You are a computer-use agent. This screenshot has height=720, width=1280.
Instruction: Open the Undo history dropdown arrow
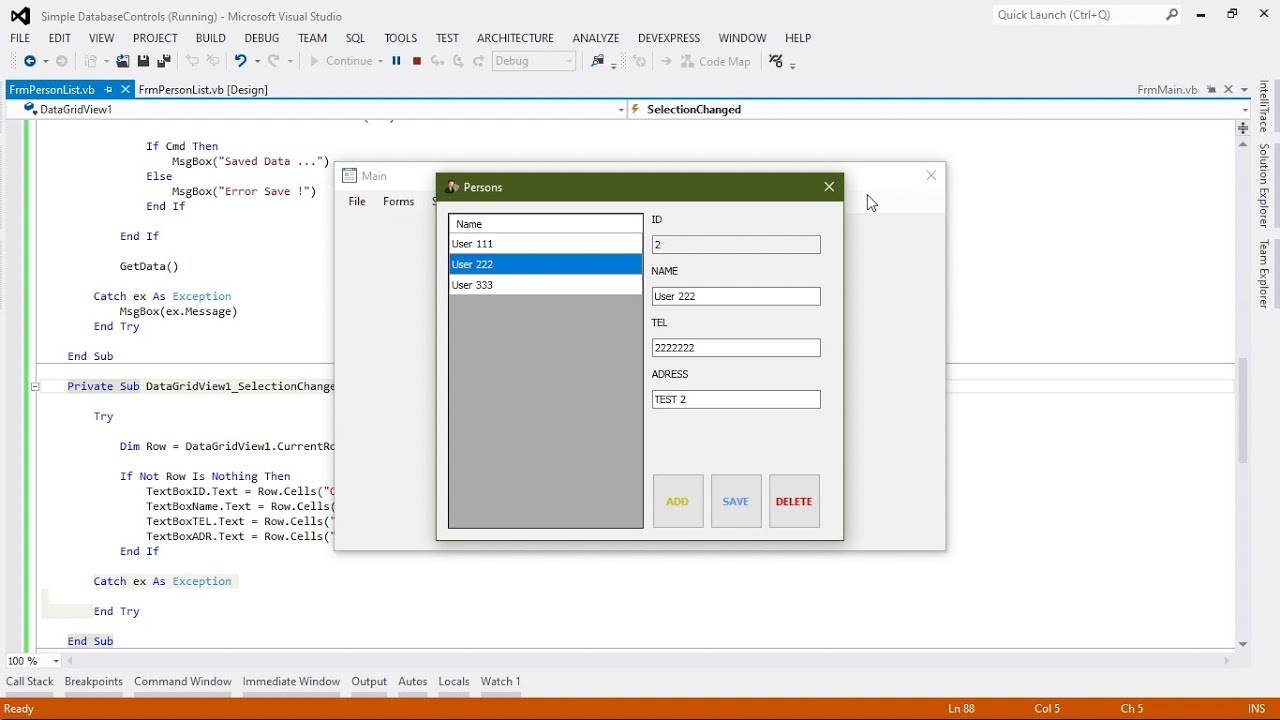257,61
